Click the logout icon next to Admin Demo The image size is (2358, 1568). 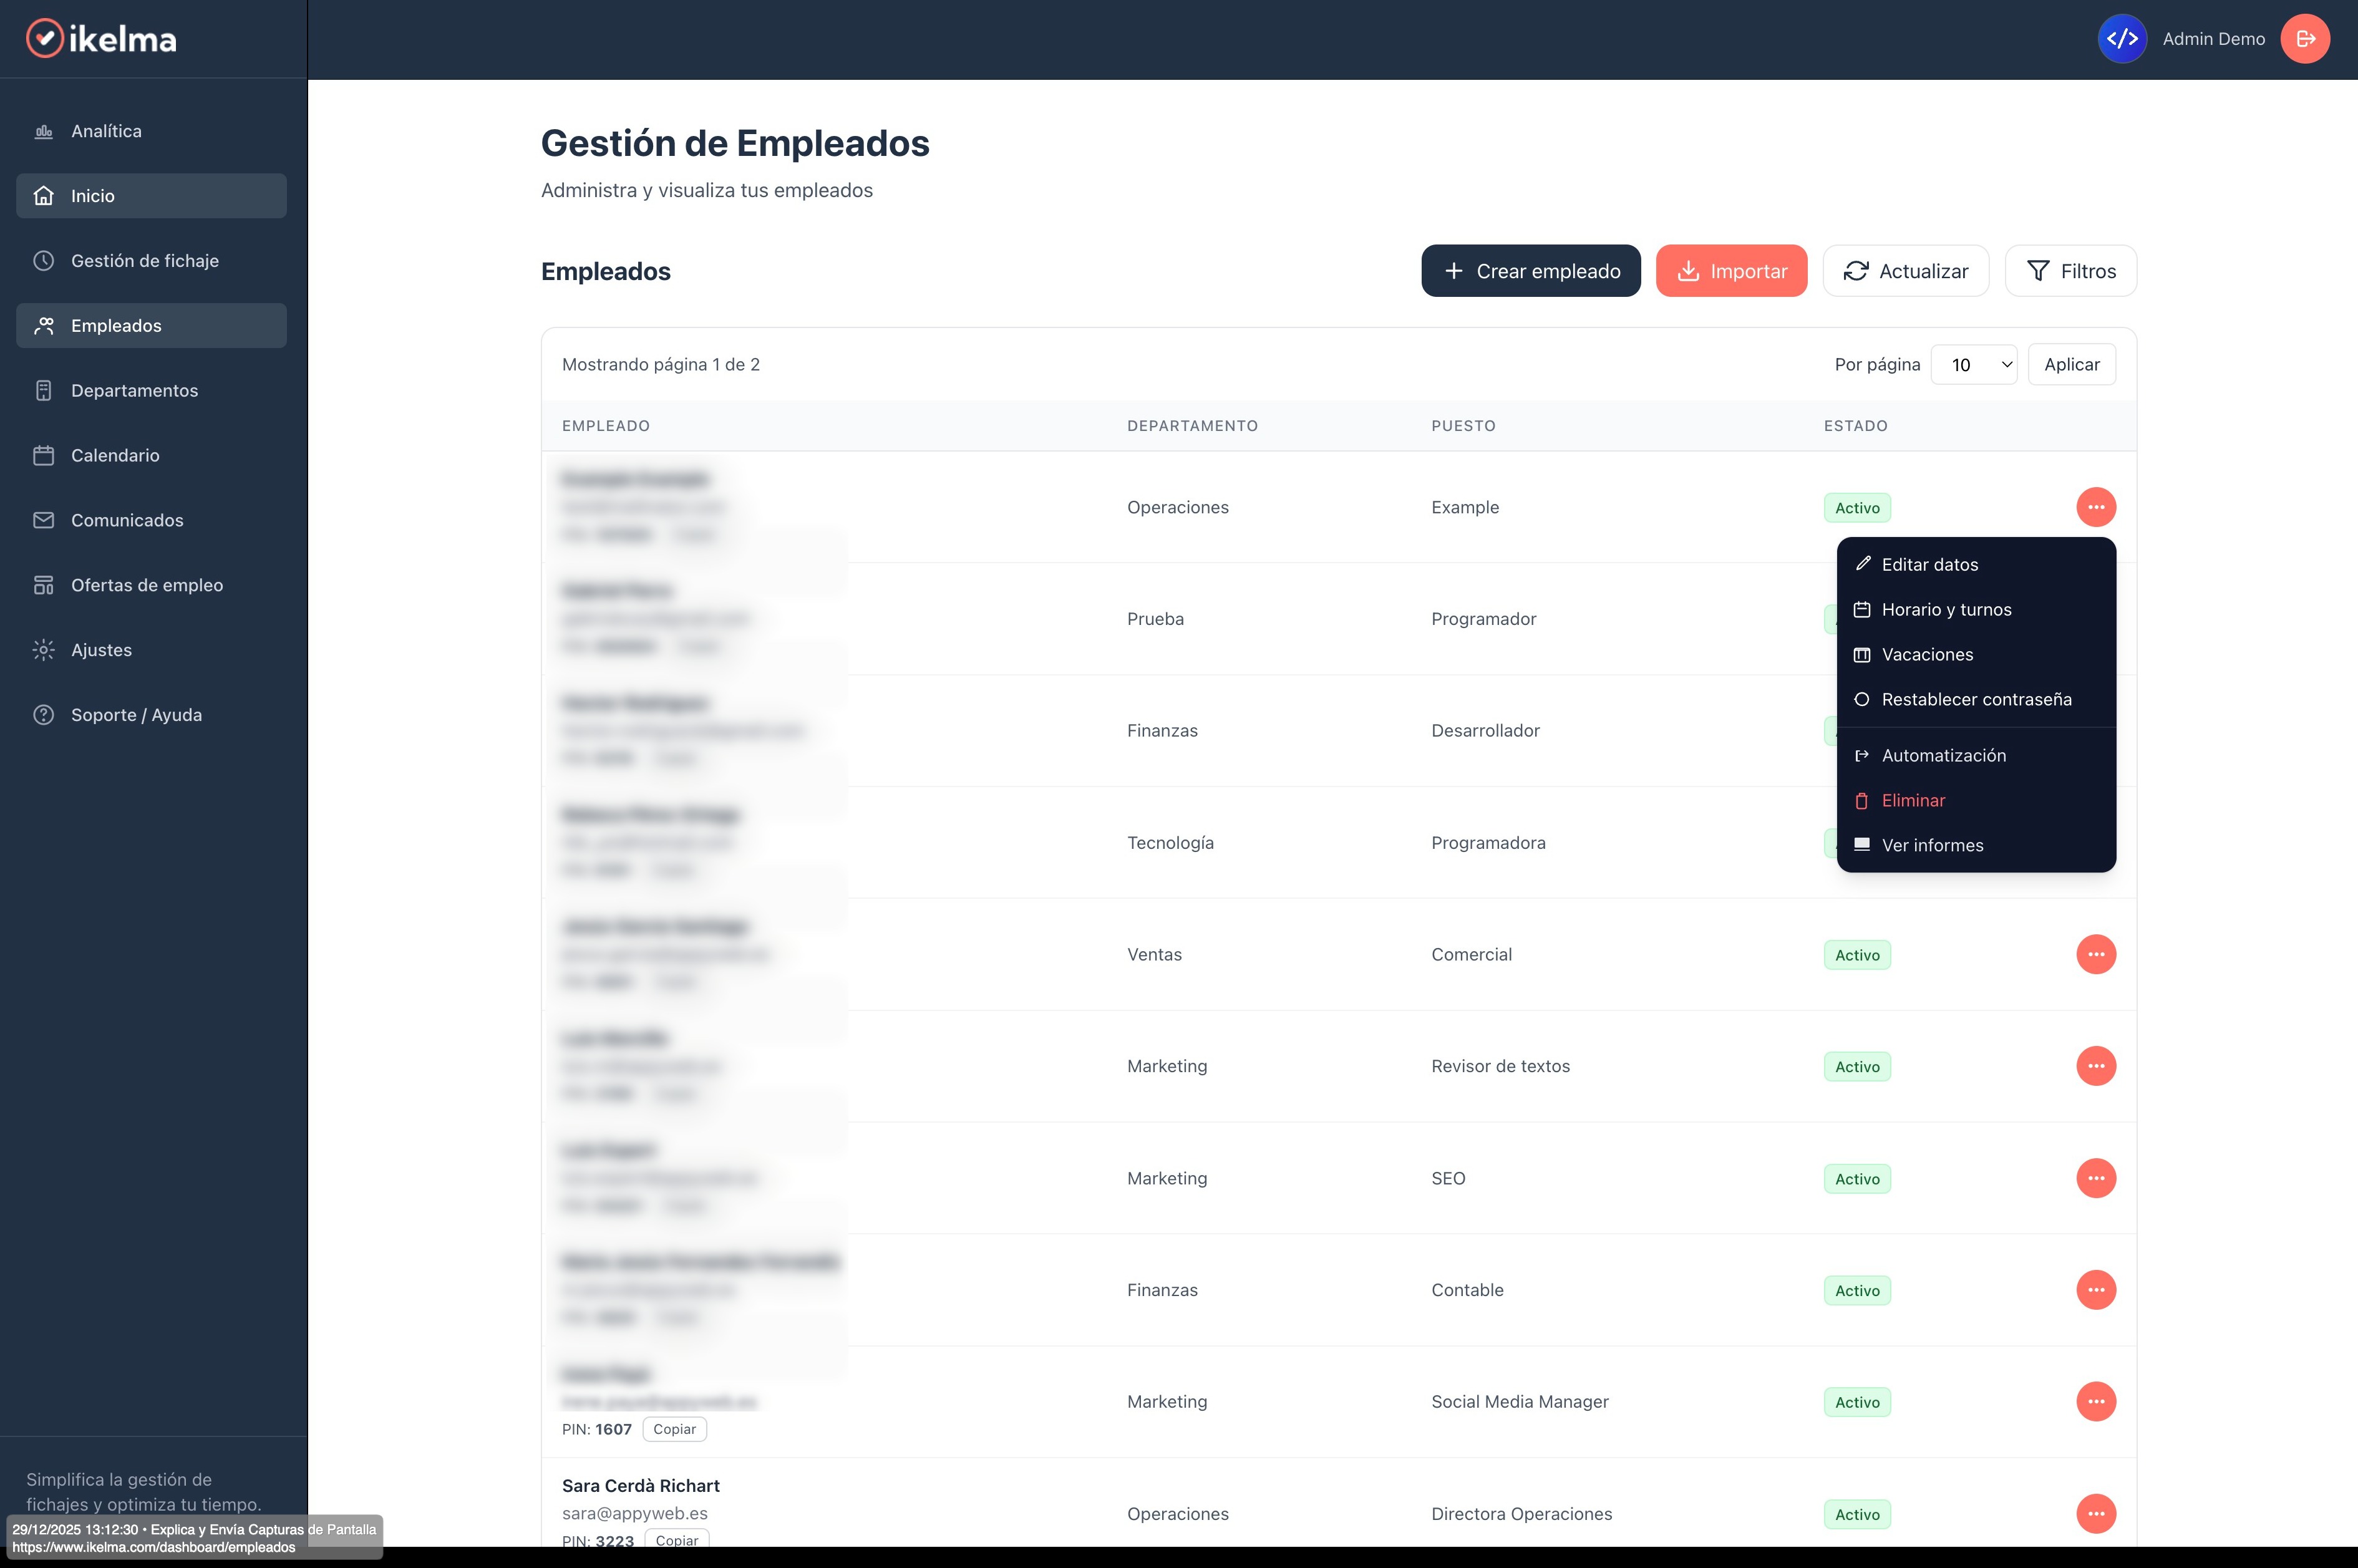[x=2304, y=38]
